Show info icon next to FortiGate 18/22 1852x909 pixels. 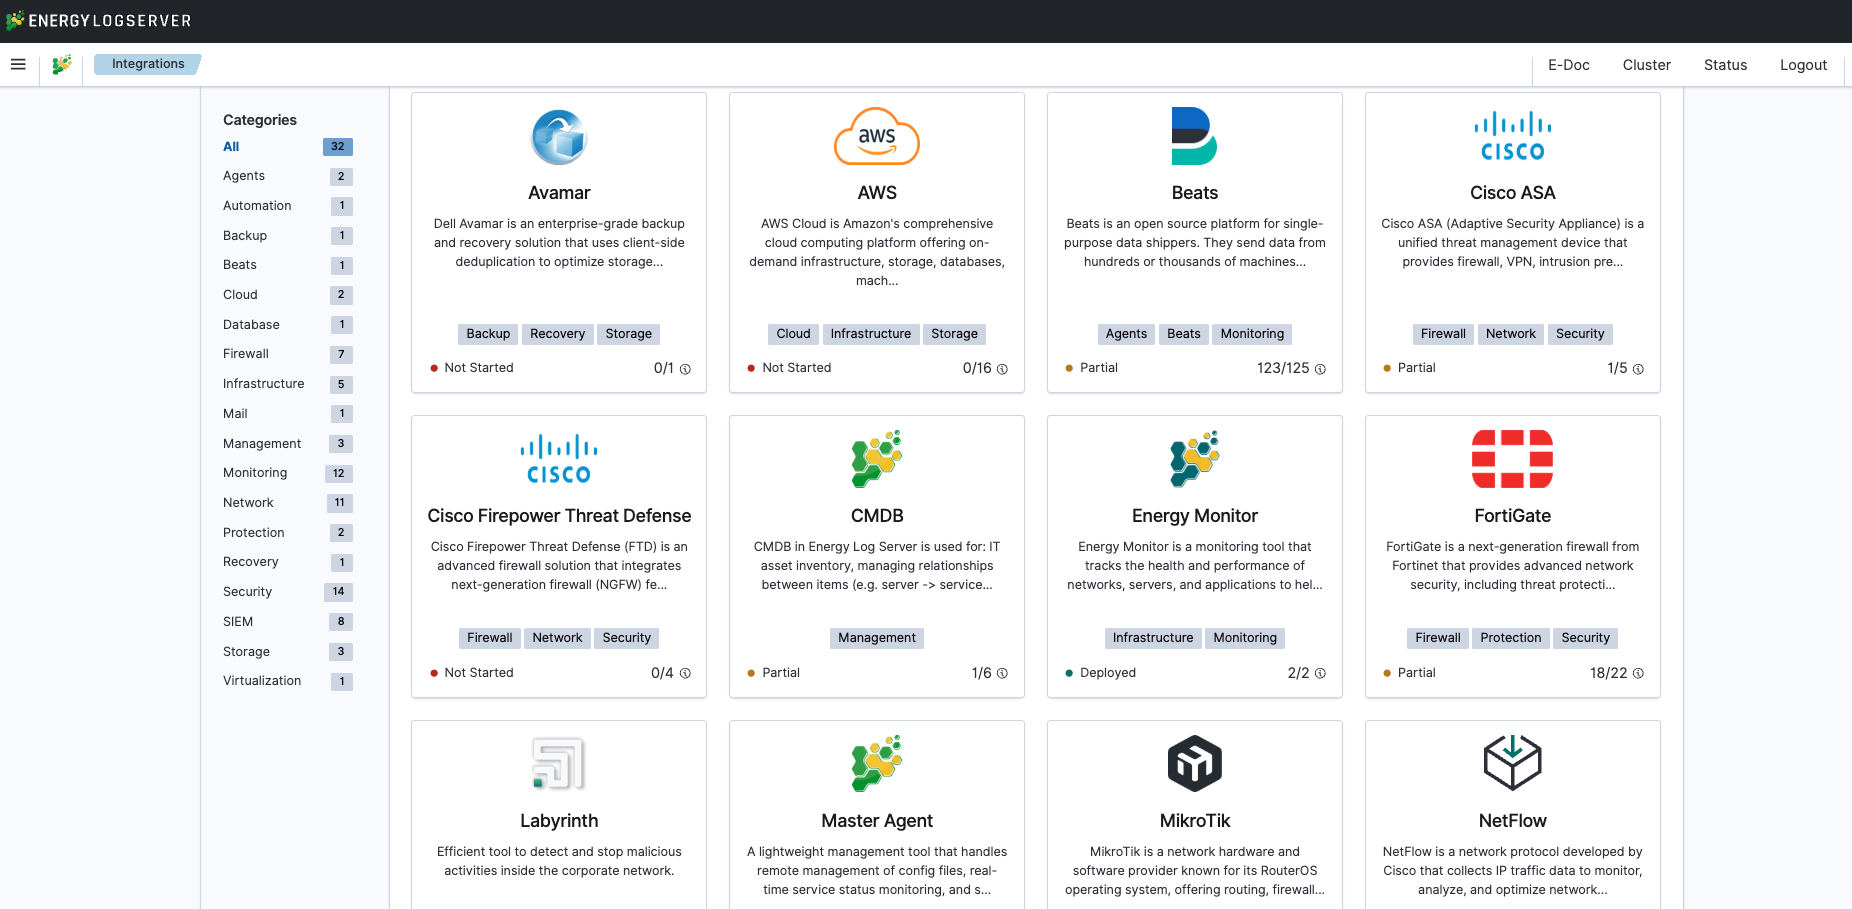click(x=1638, y=673)
